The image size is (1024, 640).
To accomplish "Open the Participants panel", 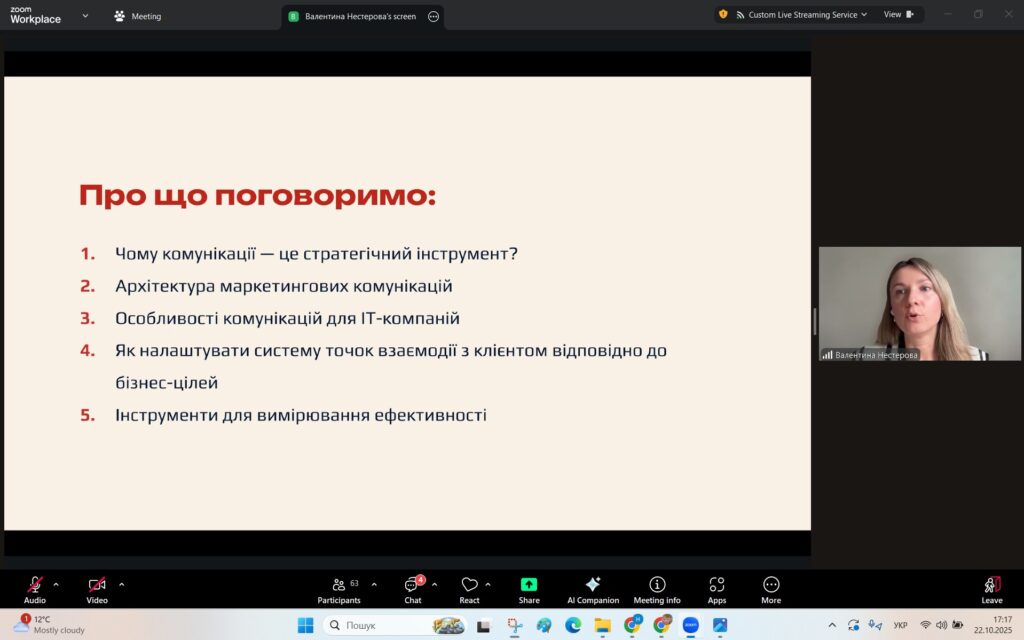I will tap(339, 588).
